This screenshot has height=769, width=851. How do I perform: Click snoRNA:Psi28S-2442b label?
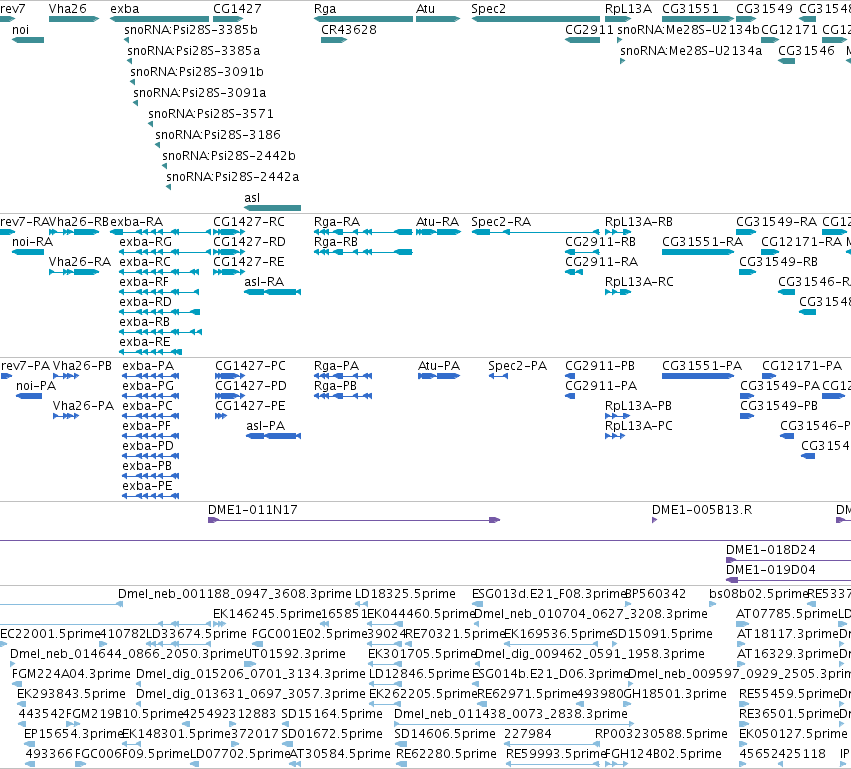pyautogui.click(x=229, y=156)
